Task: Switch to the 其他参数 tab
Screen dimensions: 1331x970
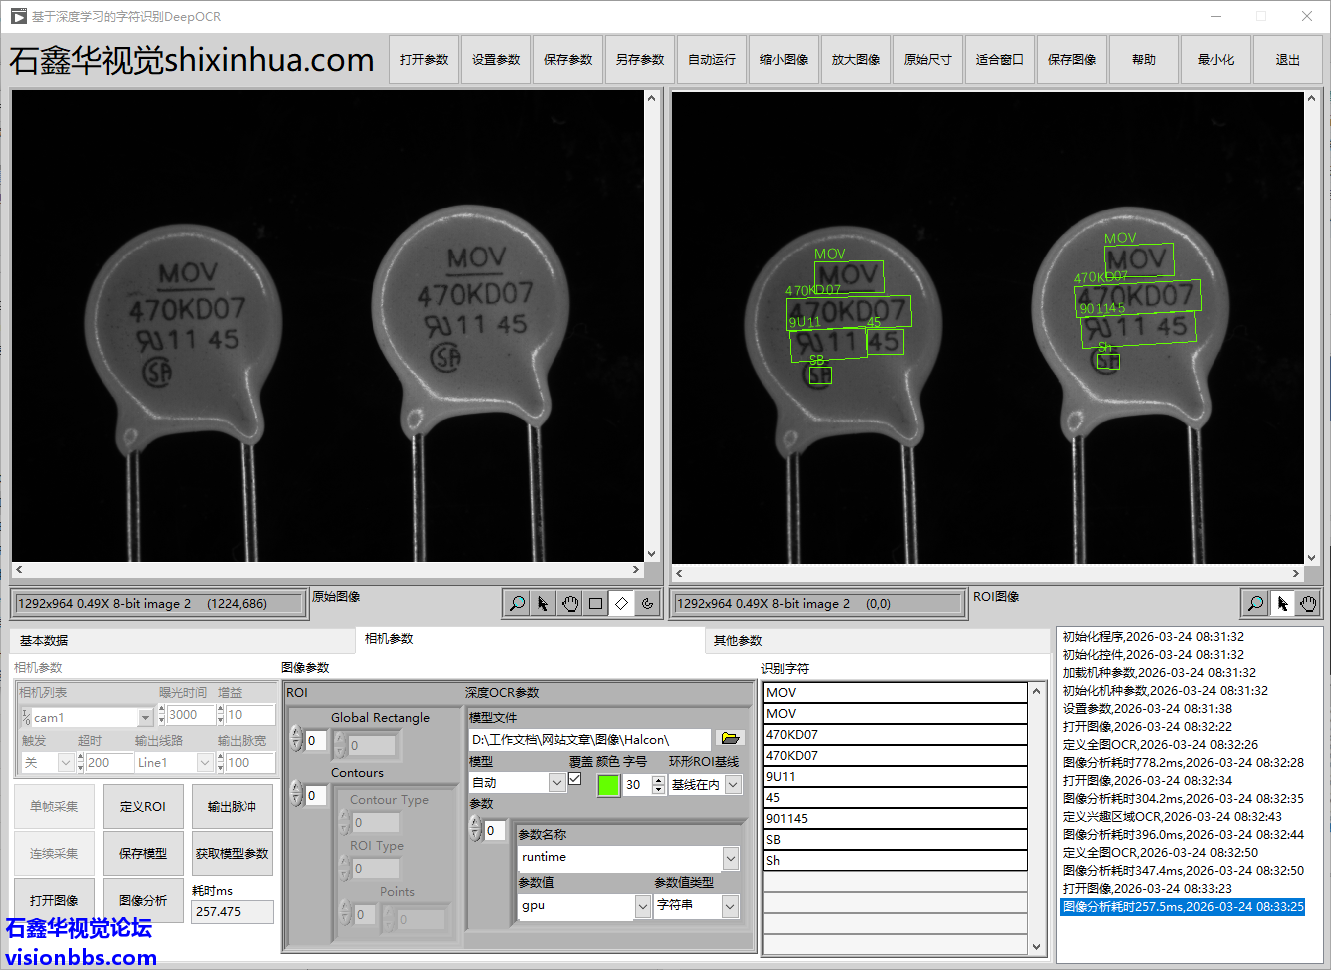Action: coord(738,641)
